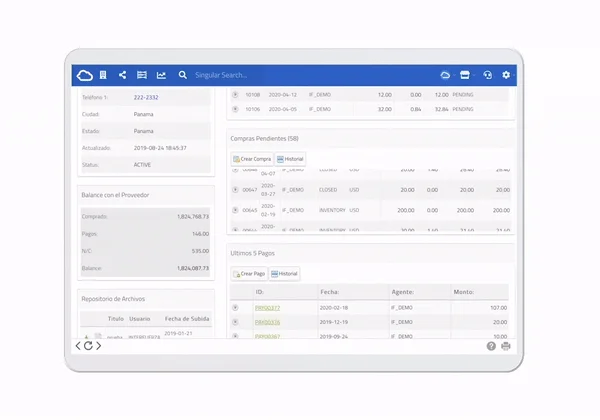Select the row marker for order 10108
Viewport: 600px width, 420px height.
(235, 94)
